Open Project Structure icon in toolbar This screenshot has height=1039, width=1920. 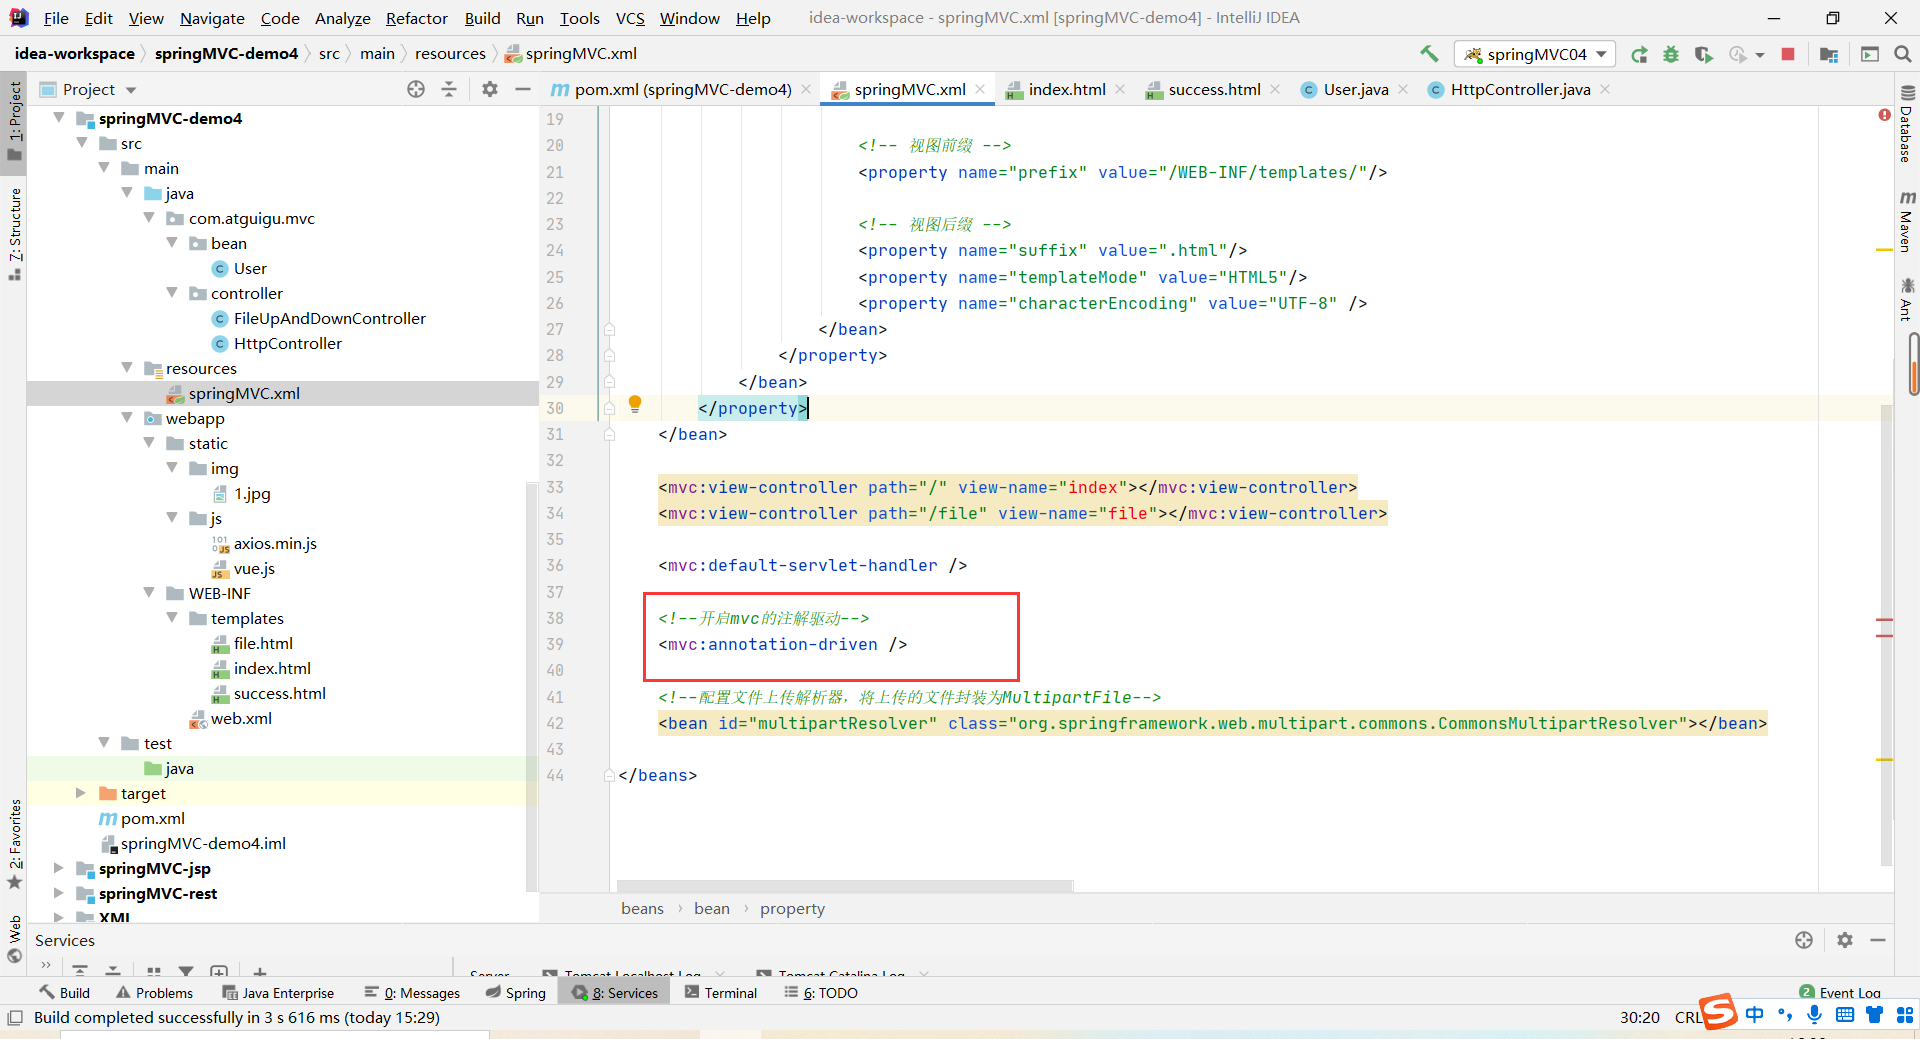1829,55
